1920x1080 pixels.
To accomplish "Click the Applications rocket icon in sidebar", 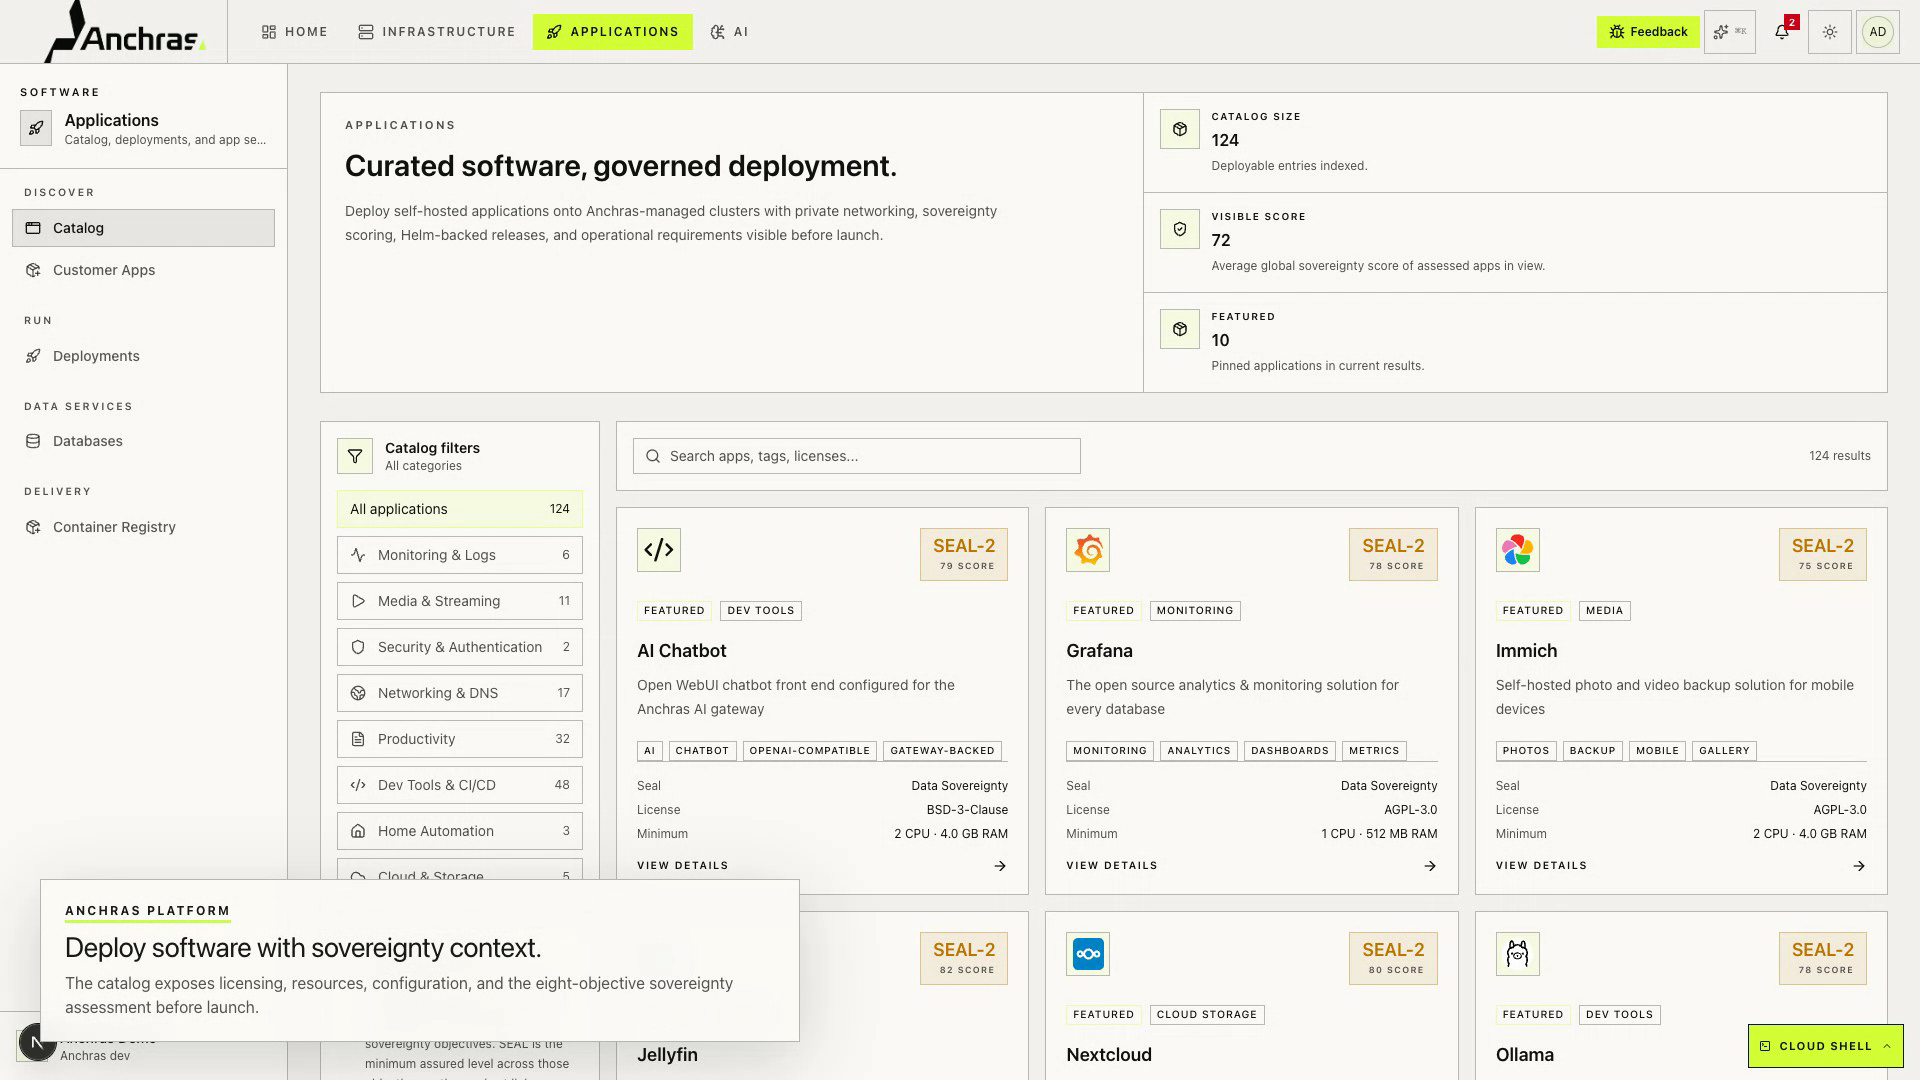I will [36, 128].
